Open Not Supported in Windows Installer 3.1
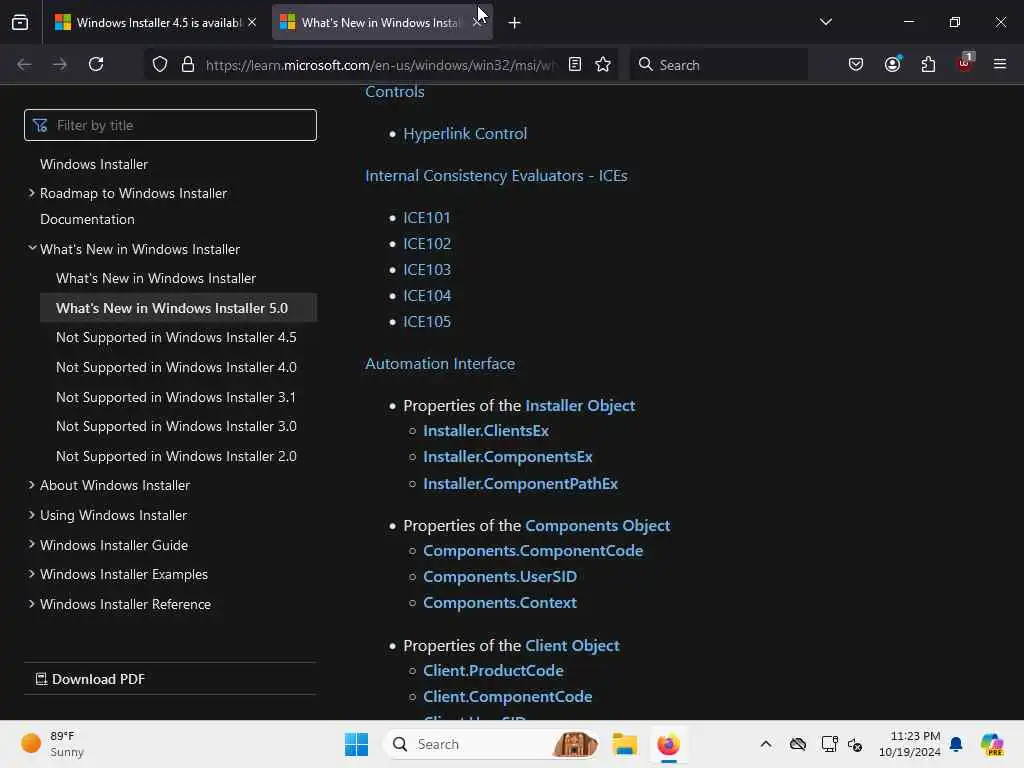Viewport: 1024px width, 768px height. point(176,397)
